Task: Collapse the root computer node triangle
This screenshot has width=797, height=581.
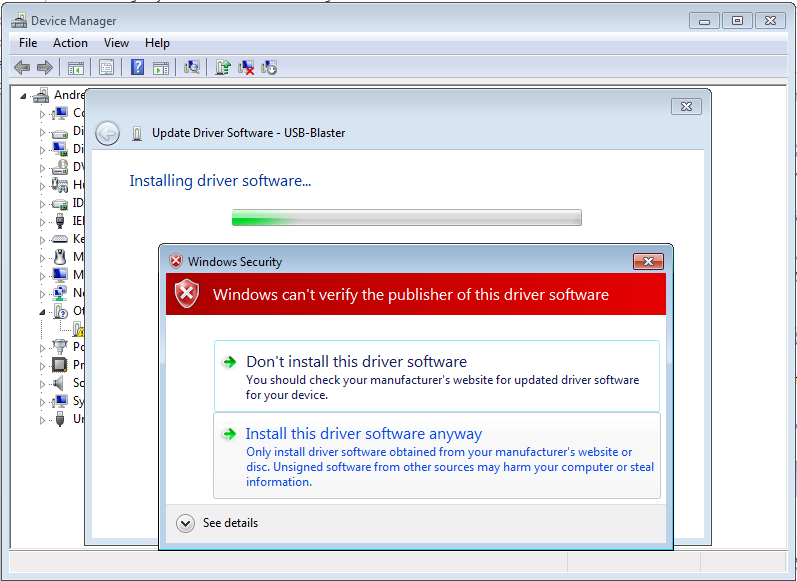Action: pyautogui.click(x=23, y=96)
